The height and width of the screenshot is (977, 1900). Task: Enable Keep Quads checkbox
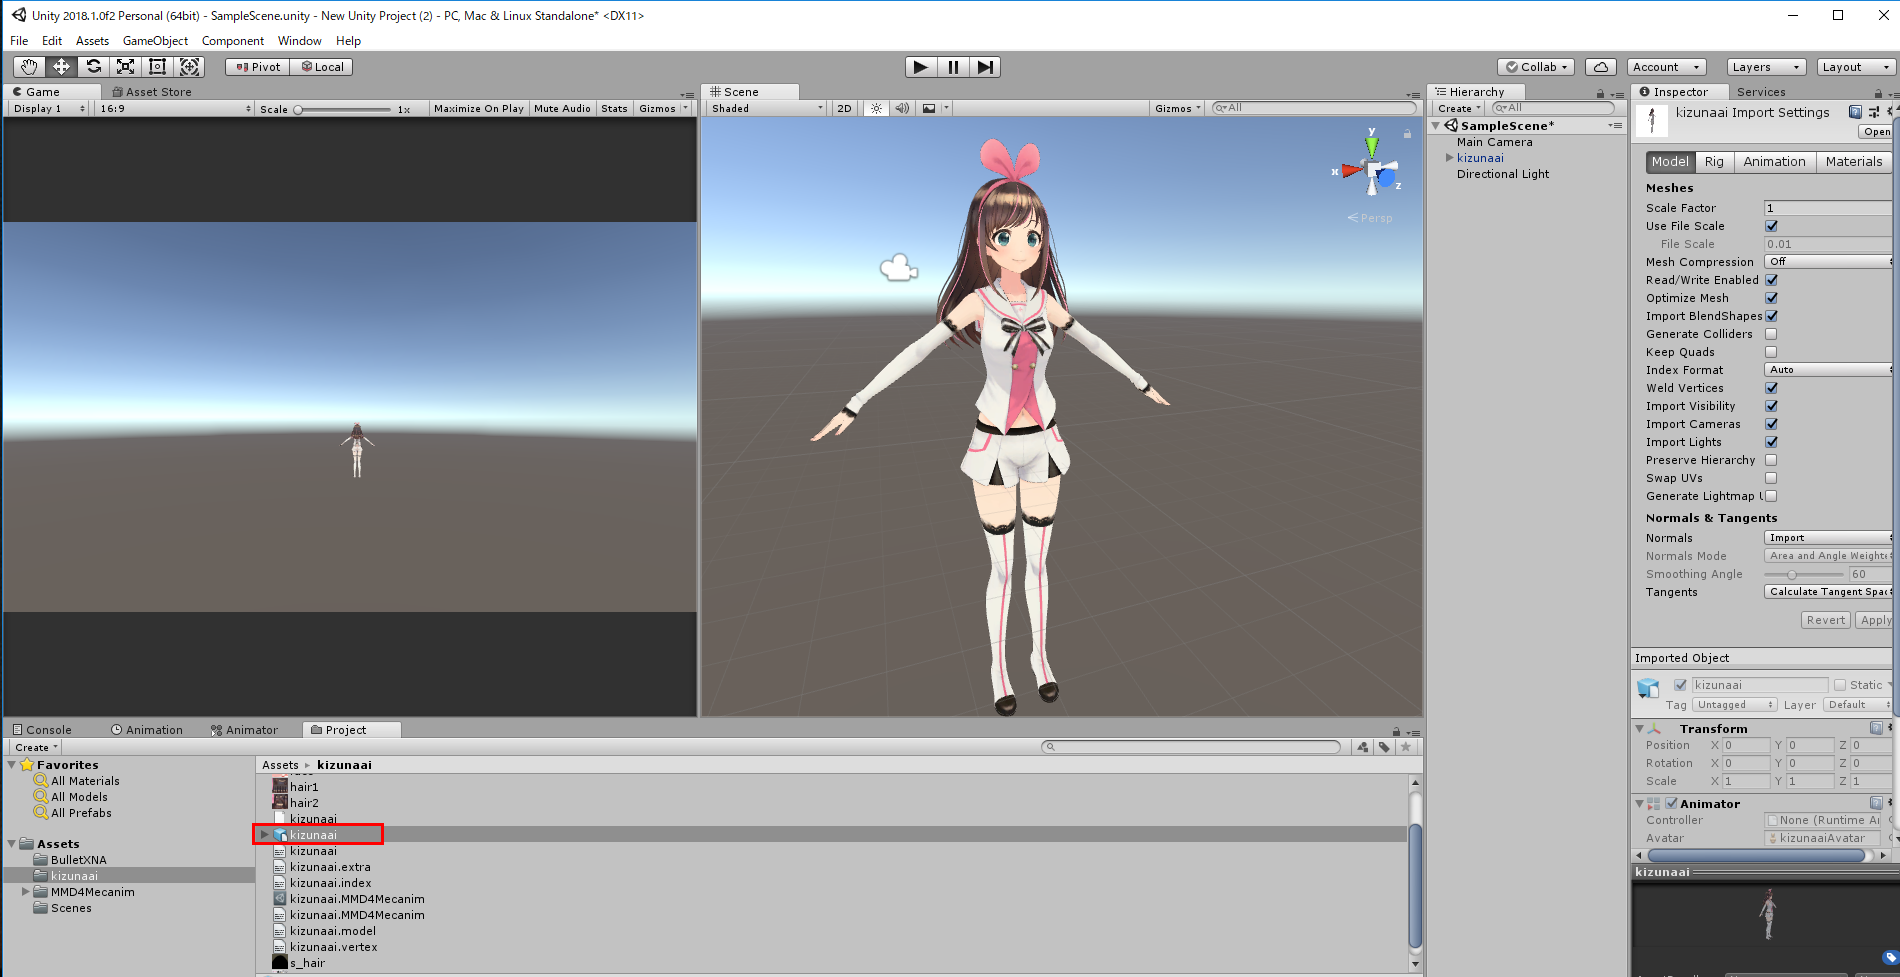[1771, 352]
